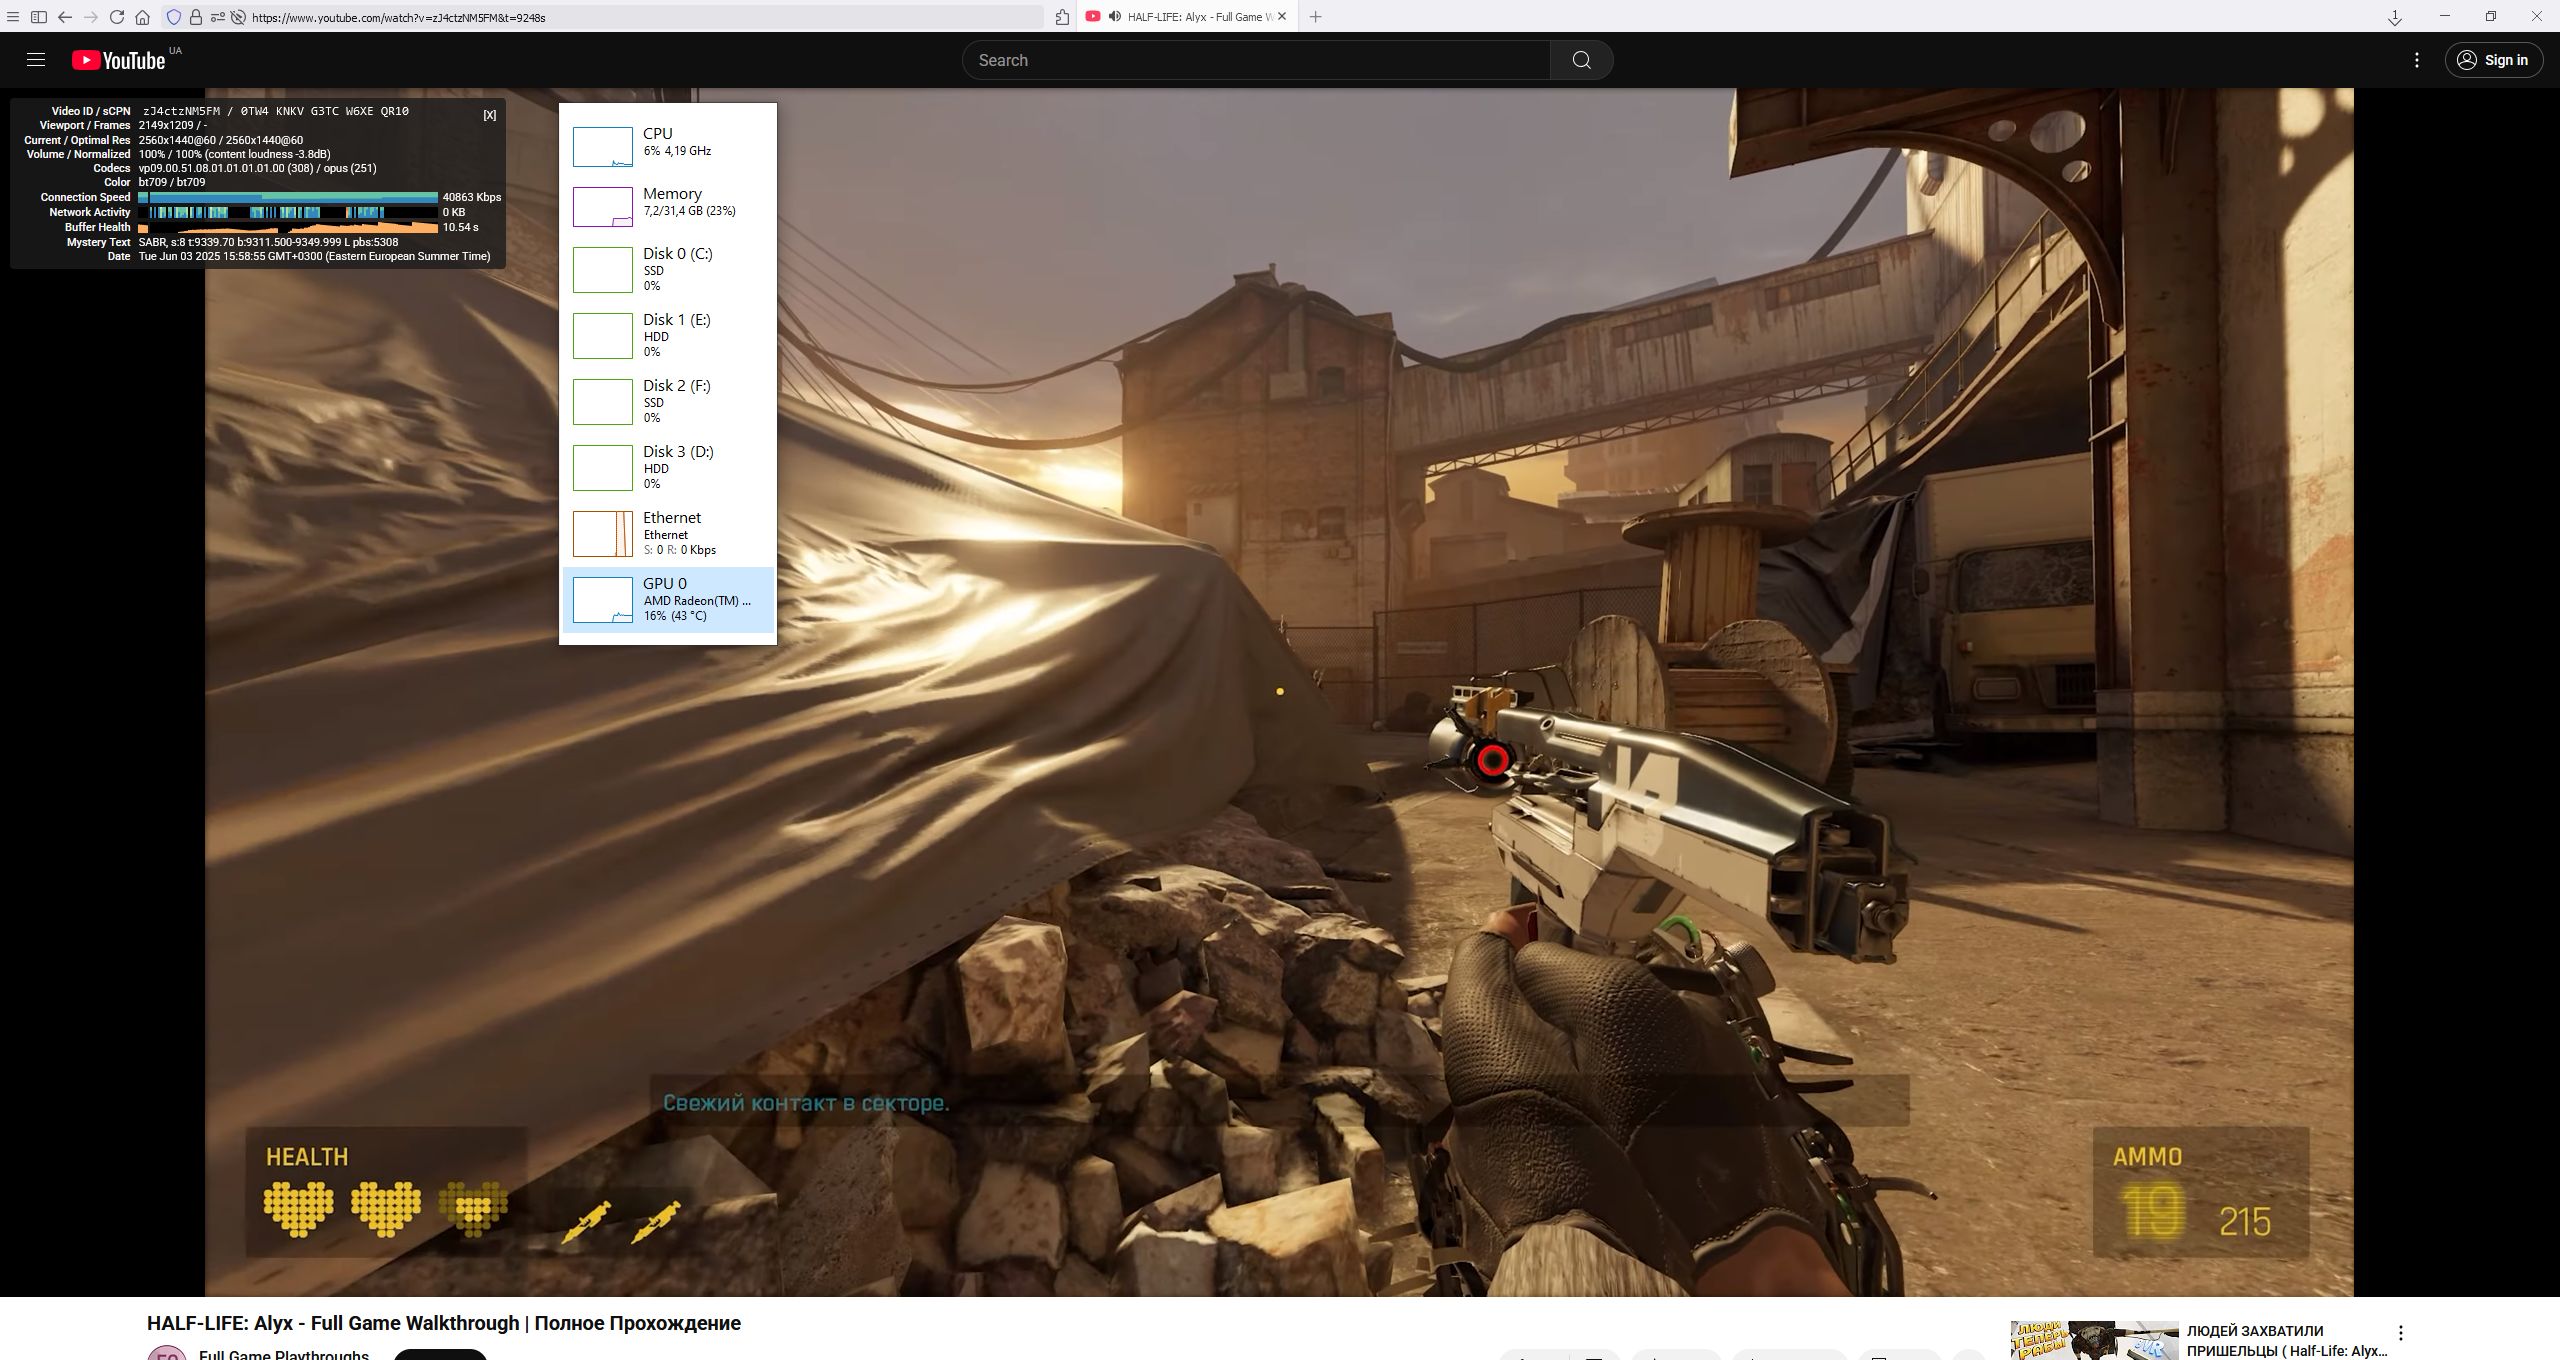2560x1360 pixels.
Task: Open the Full Game Playthroughs channel
Action: click(x=283, y=1354)
